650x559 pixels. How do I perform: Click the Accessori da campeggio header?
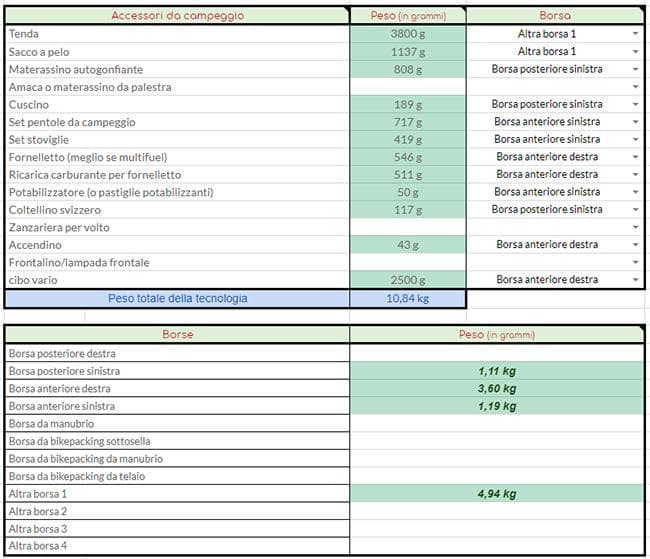177,15
